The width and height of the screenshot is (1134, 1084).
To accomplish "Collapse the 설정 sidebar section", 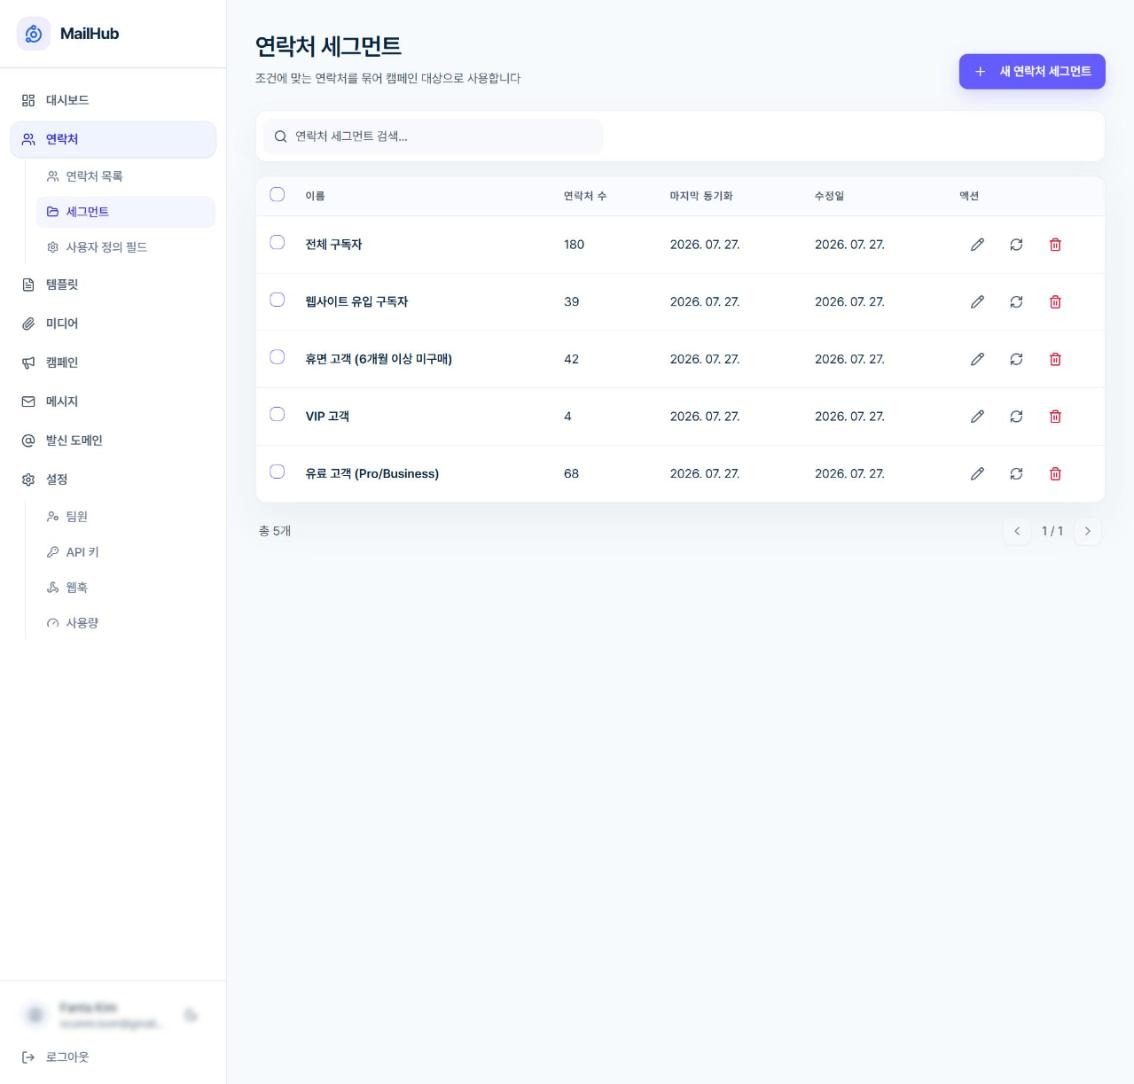I will pyautogui.click(x=113, y=479).
